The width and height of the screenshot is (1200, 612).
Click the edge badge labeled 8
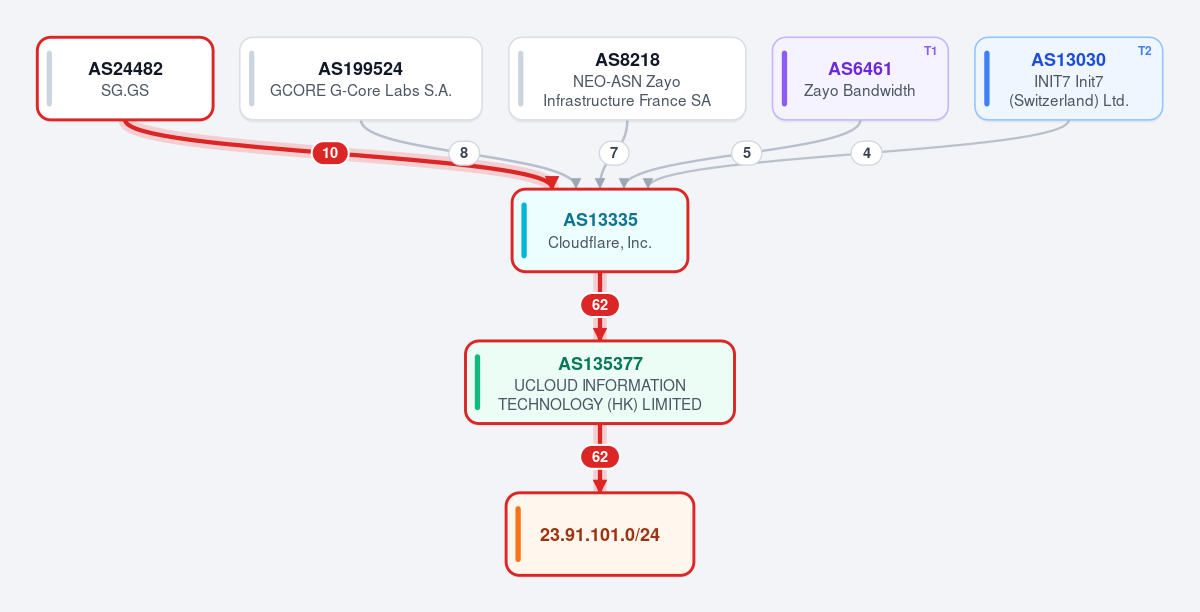click(x=463, y=153)
